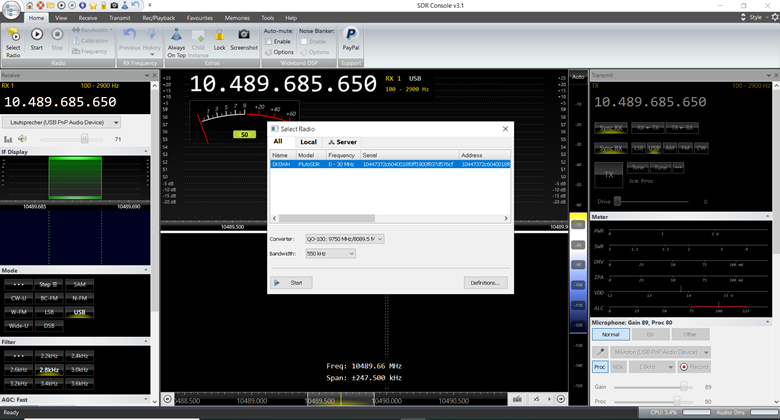This screenshot has height=420, width=780.
Task: Click the padlock icon in quick access toolbar
Action: [103, 5]
